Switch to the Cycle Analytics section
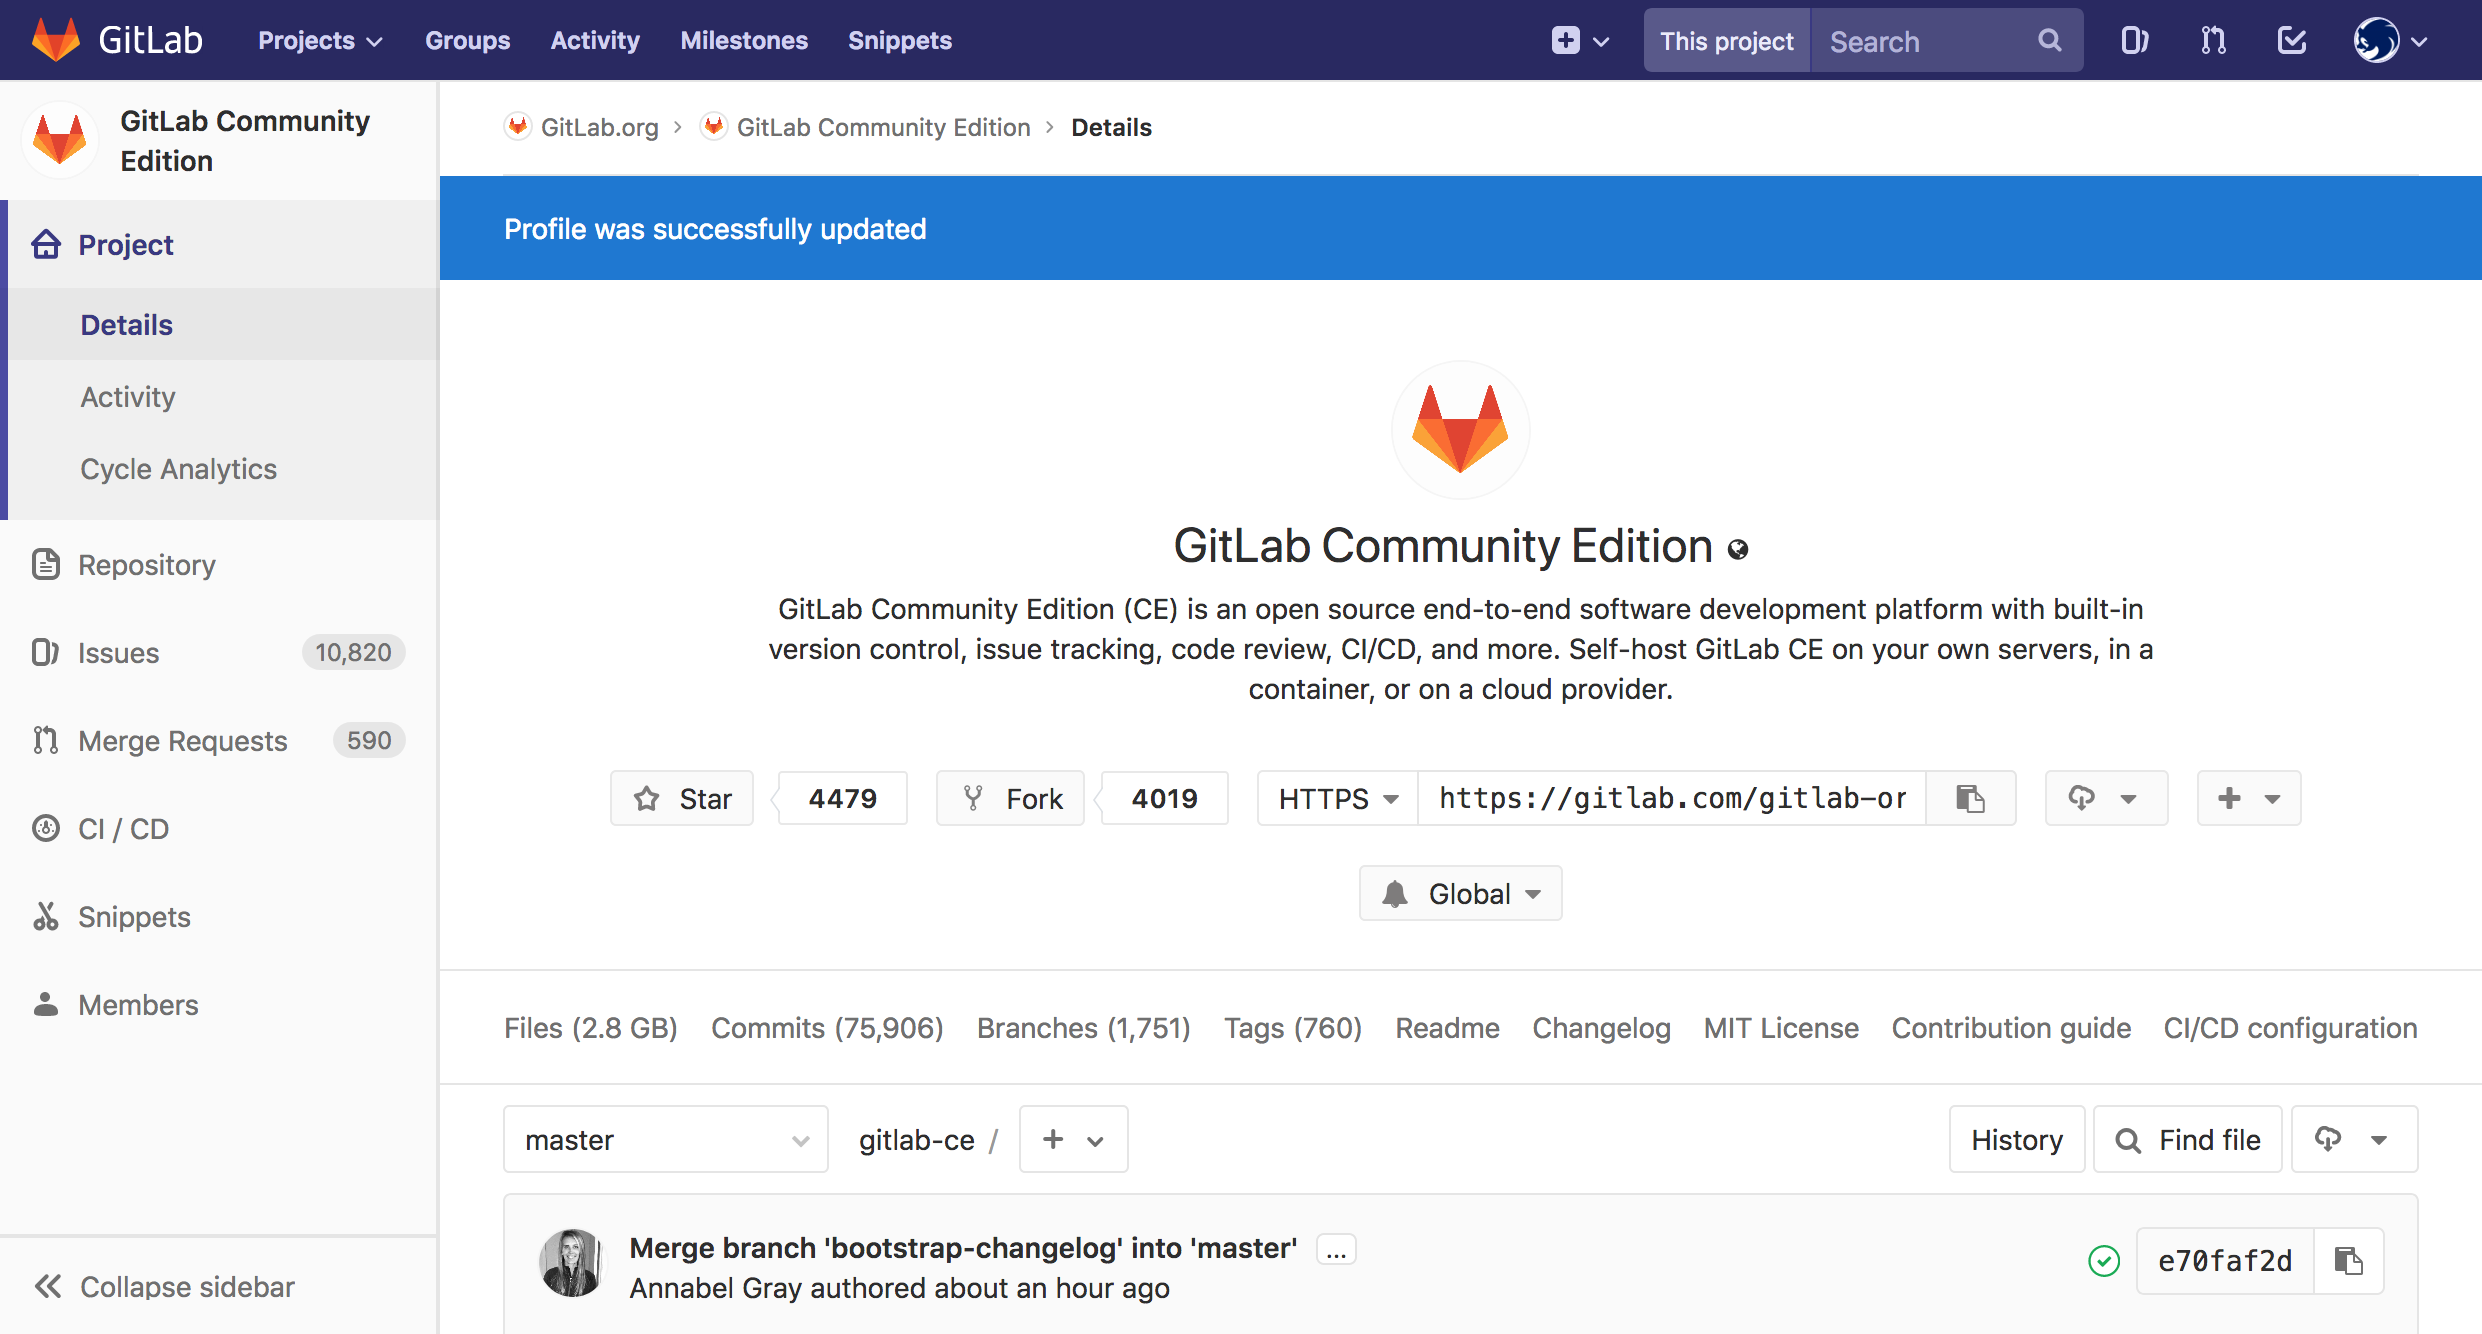The width and height of the screenshot is (2482, 1334). [178, 468]
